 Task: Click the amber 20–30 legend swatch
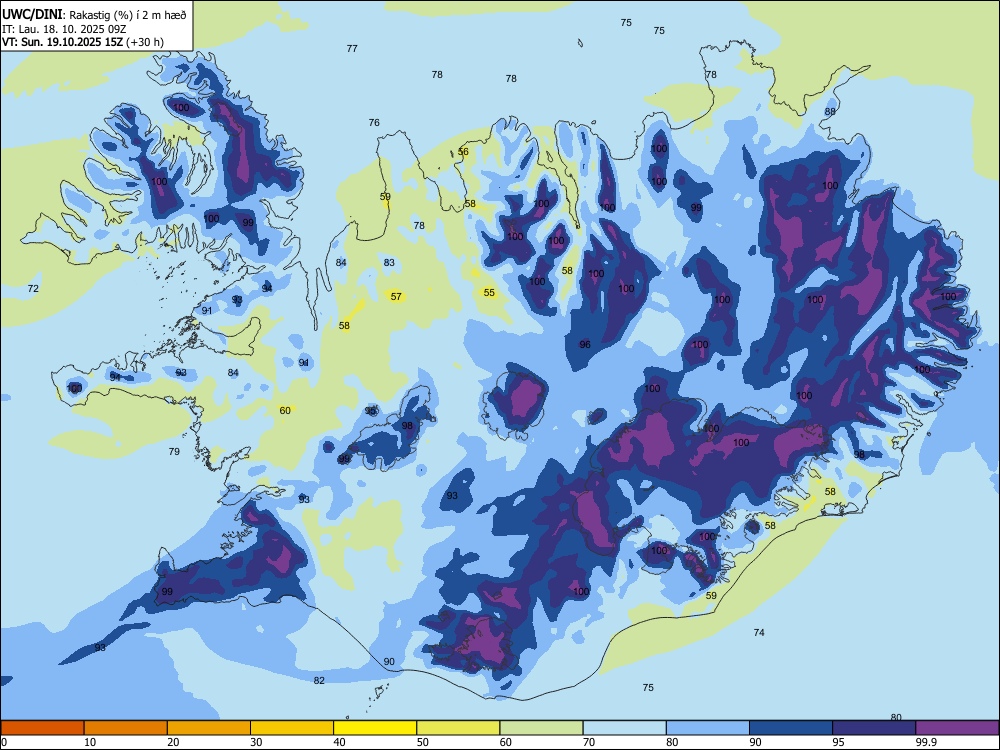[x=209, y=728]
